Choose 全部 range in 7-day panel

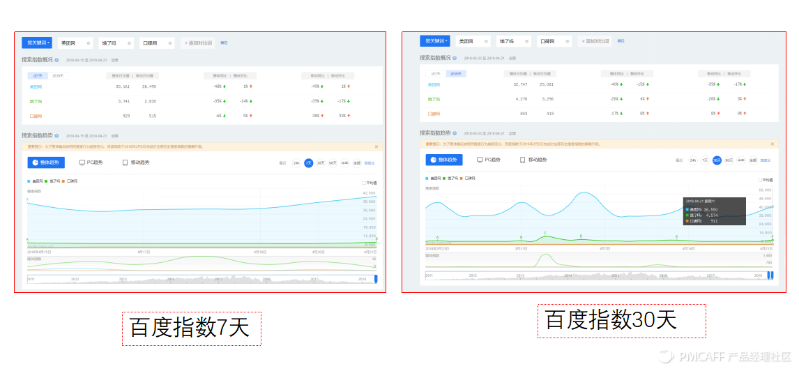[x=357, y=163]
